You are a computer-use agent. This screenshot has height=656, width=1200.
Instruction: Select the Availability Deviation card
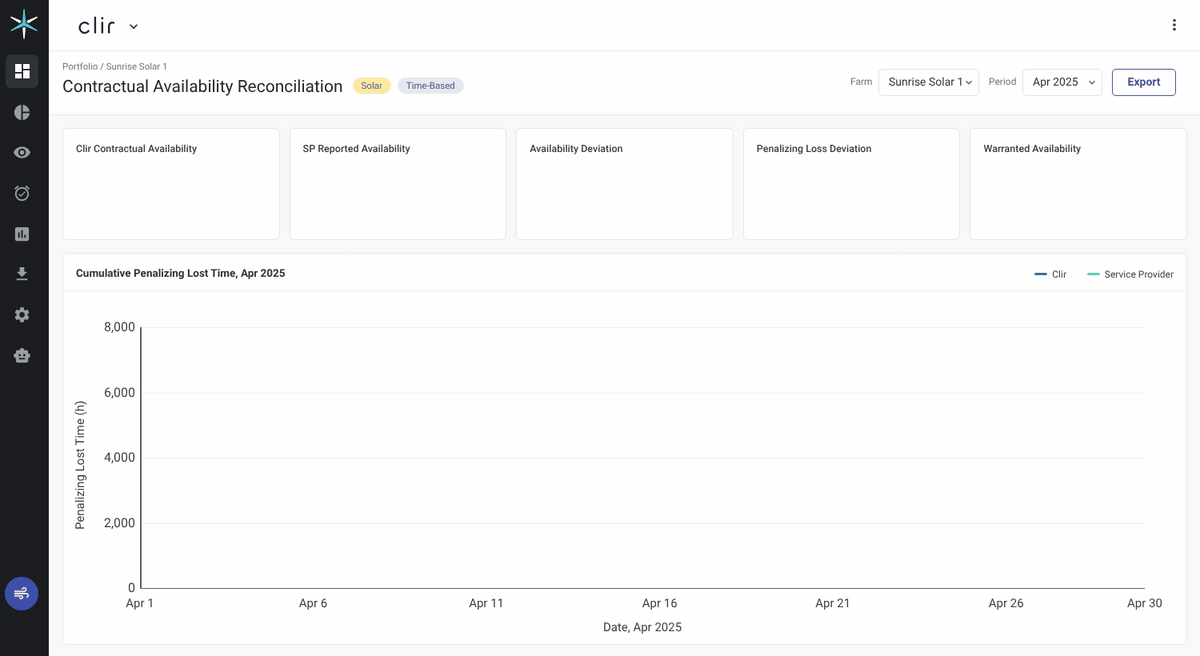coord(625,183)
